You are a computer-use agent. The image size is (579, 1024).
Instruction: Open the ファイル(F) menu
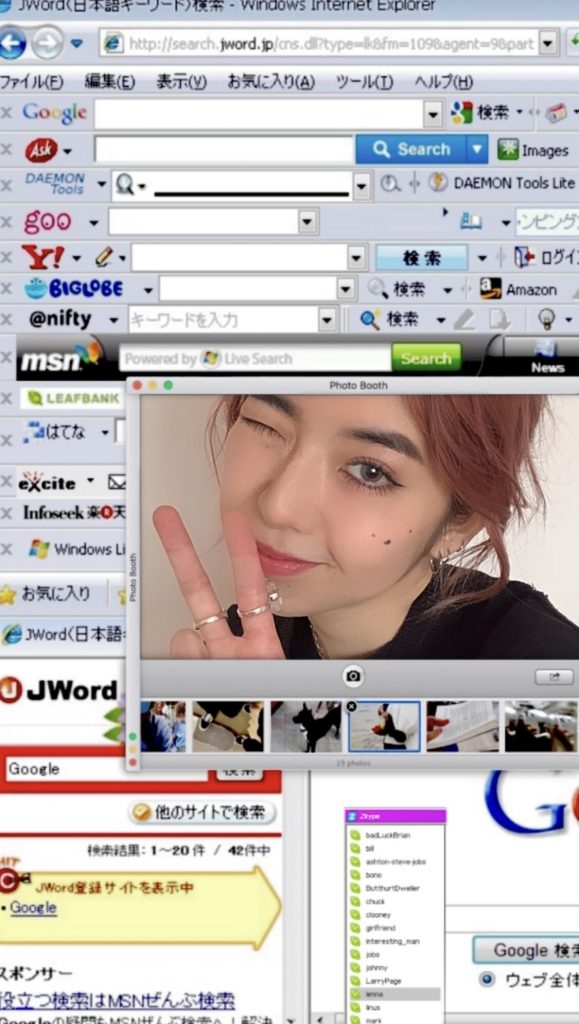[31, 82]
